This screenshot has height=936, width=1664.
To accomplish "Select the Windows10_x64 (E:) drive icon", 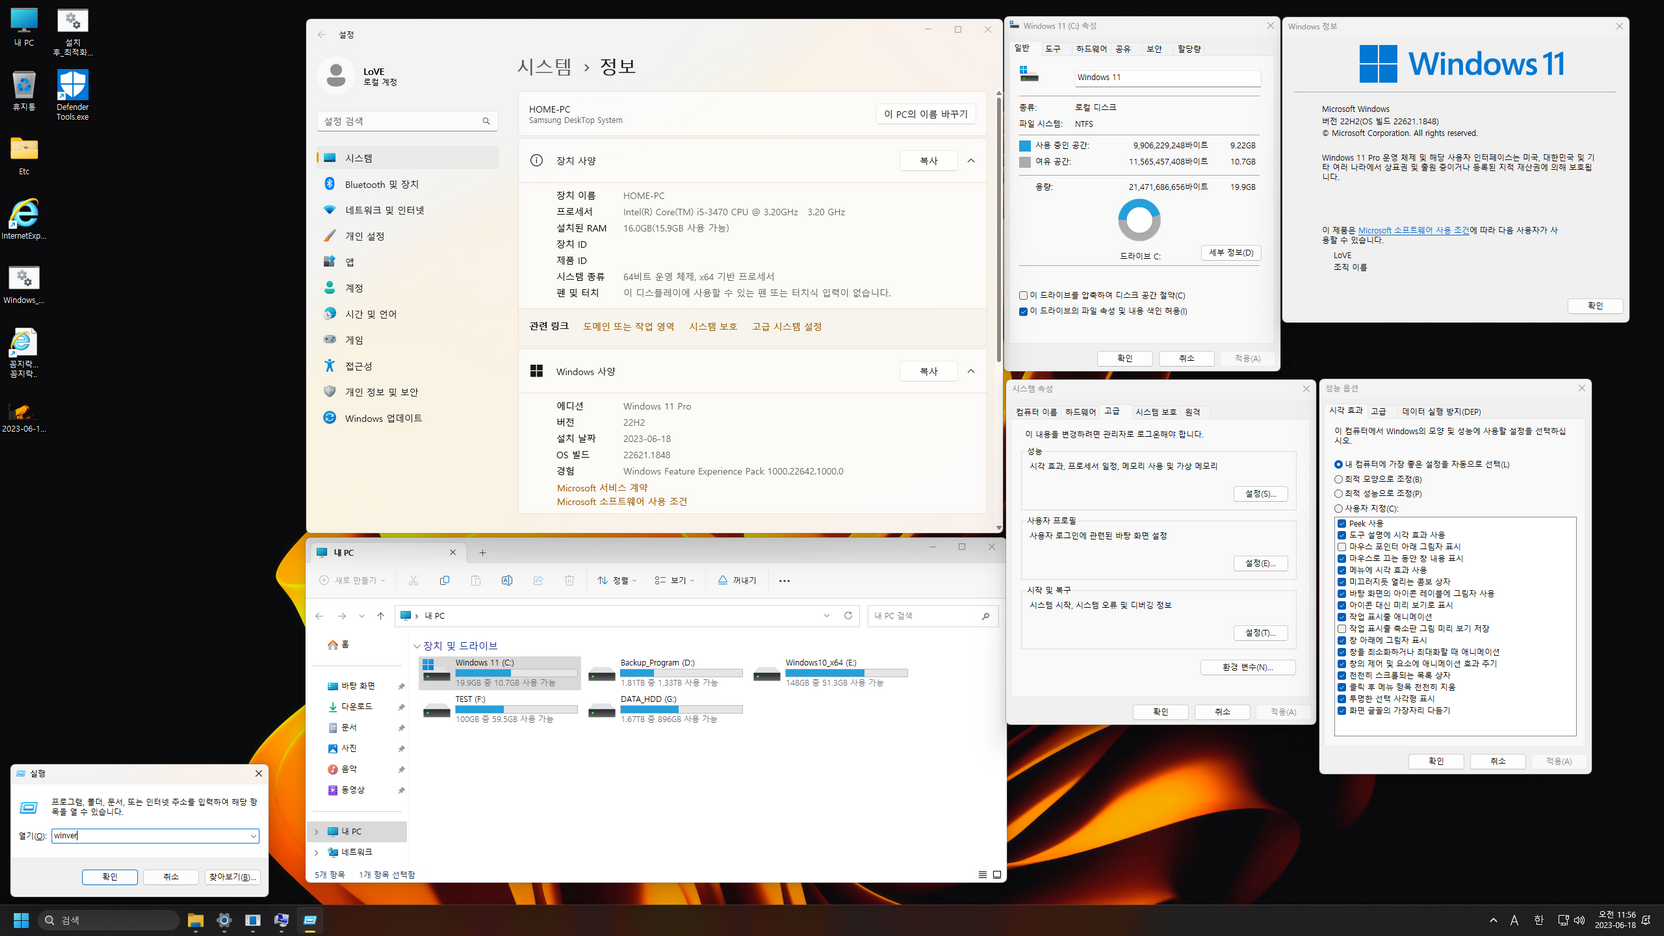I will tap(767, 674).
